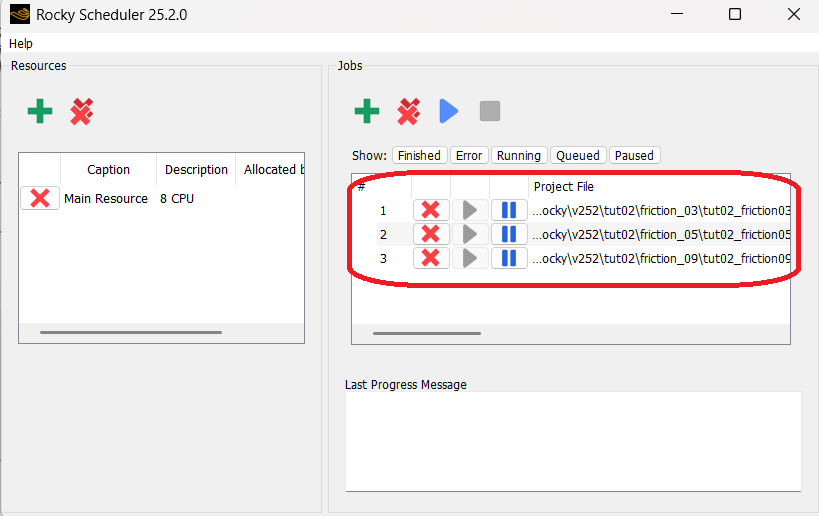Viewport: 819px width, 516px height.
Task: Toggle the Error jobs filter
Action: pyautogui.click(x=469, y=156)
